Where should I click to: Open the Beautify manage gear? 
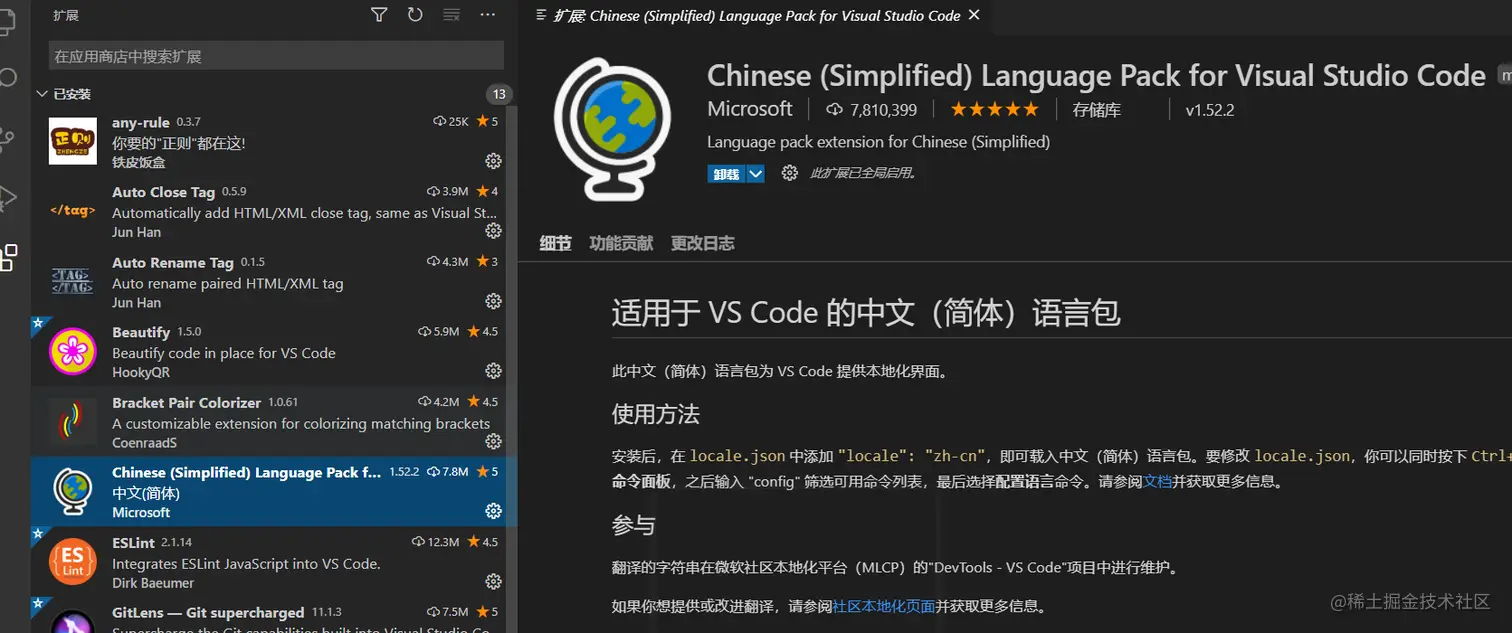coord(493,371)
